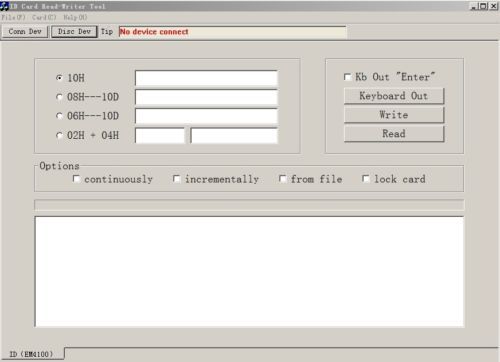Click the app icon in title bar

(x=5, y=6)
